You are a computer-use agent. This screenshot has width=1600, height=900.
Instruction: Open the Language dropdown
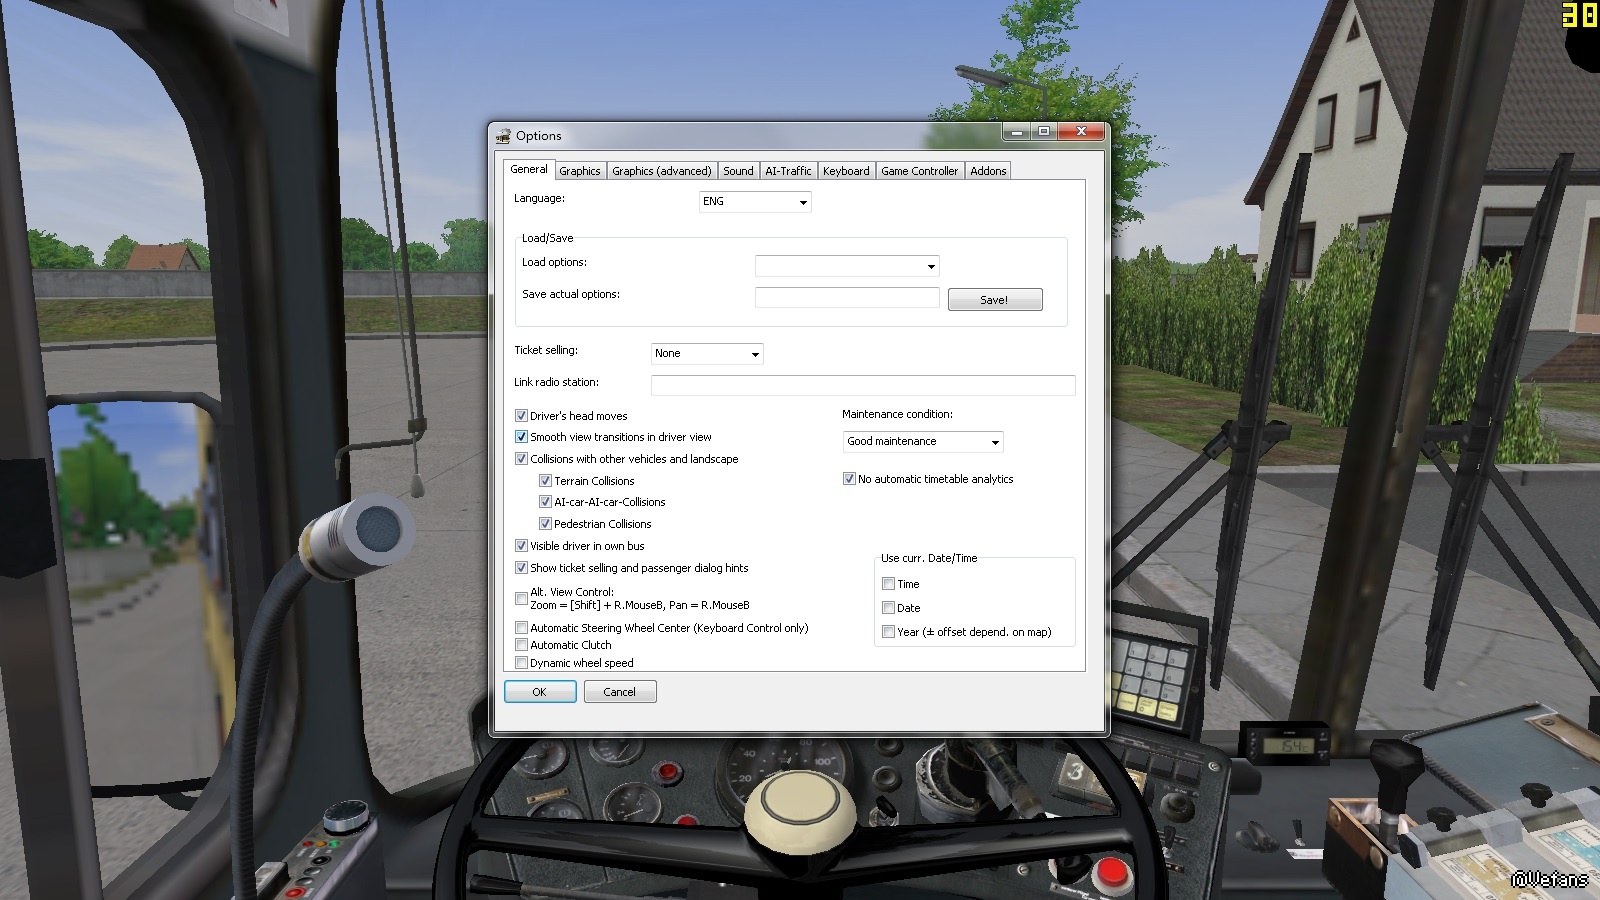pos(755,202)
